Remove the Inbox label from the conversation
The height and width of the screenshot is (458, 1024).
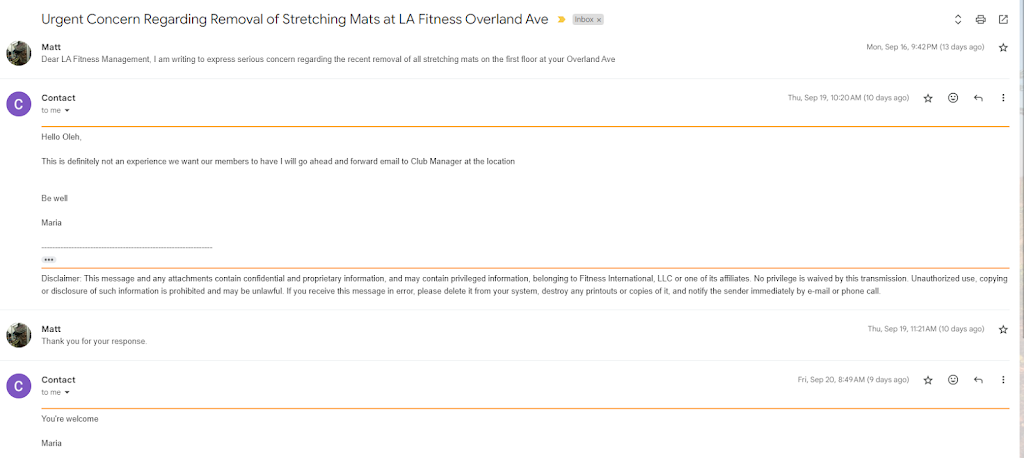click(599, 20)
